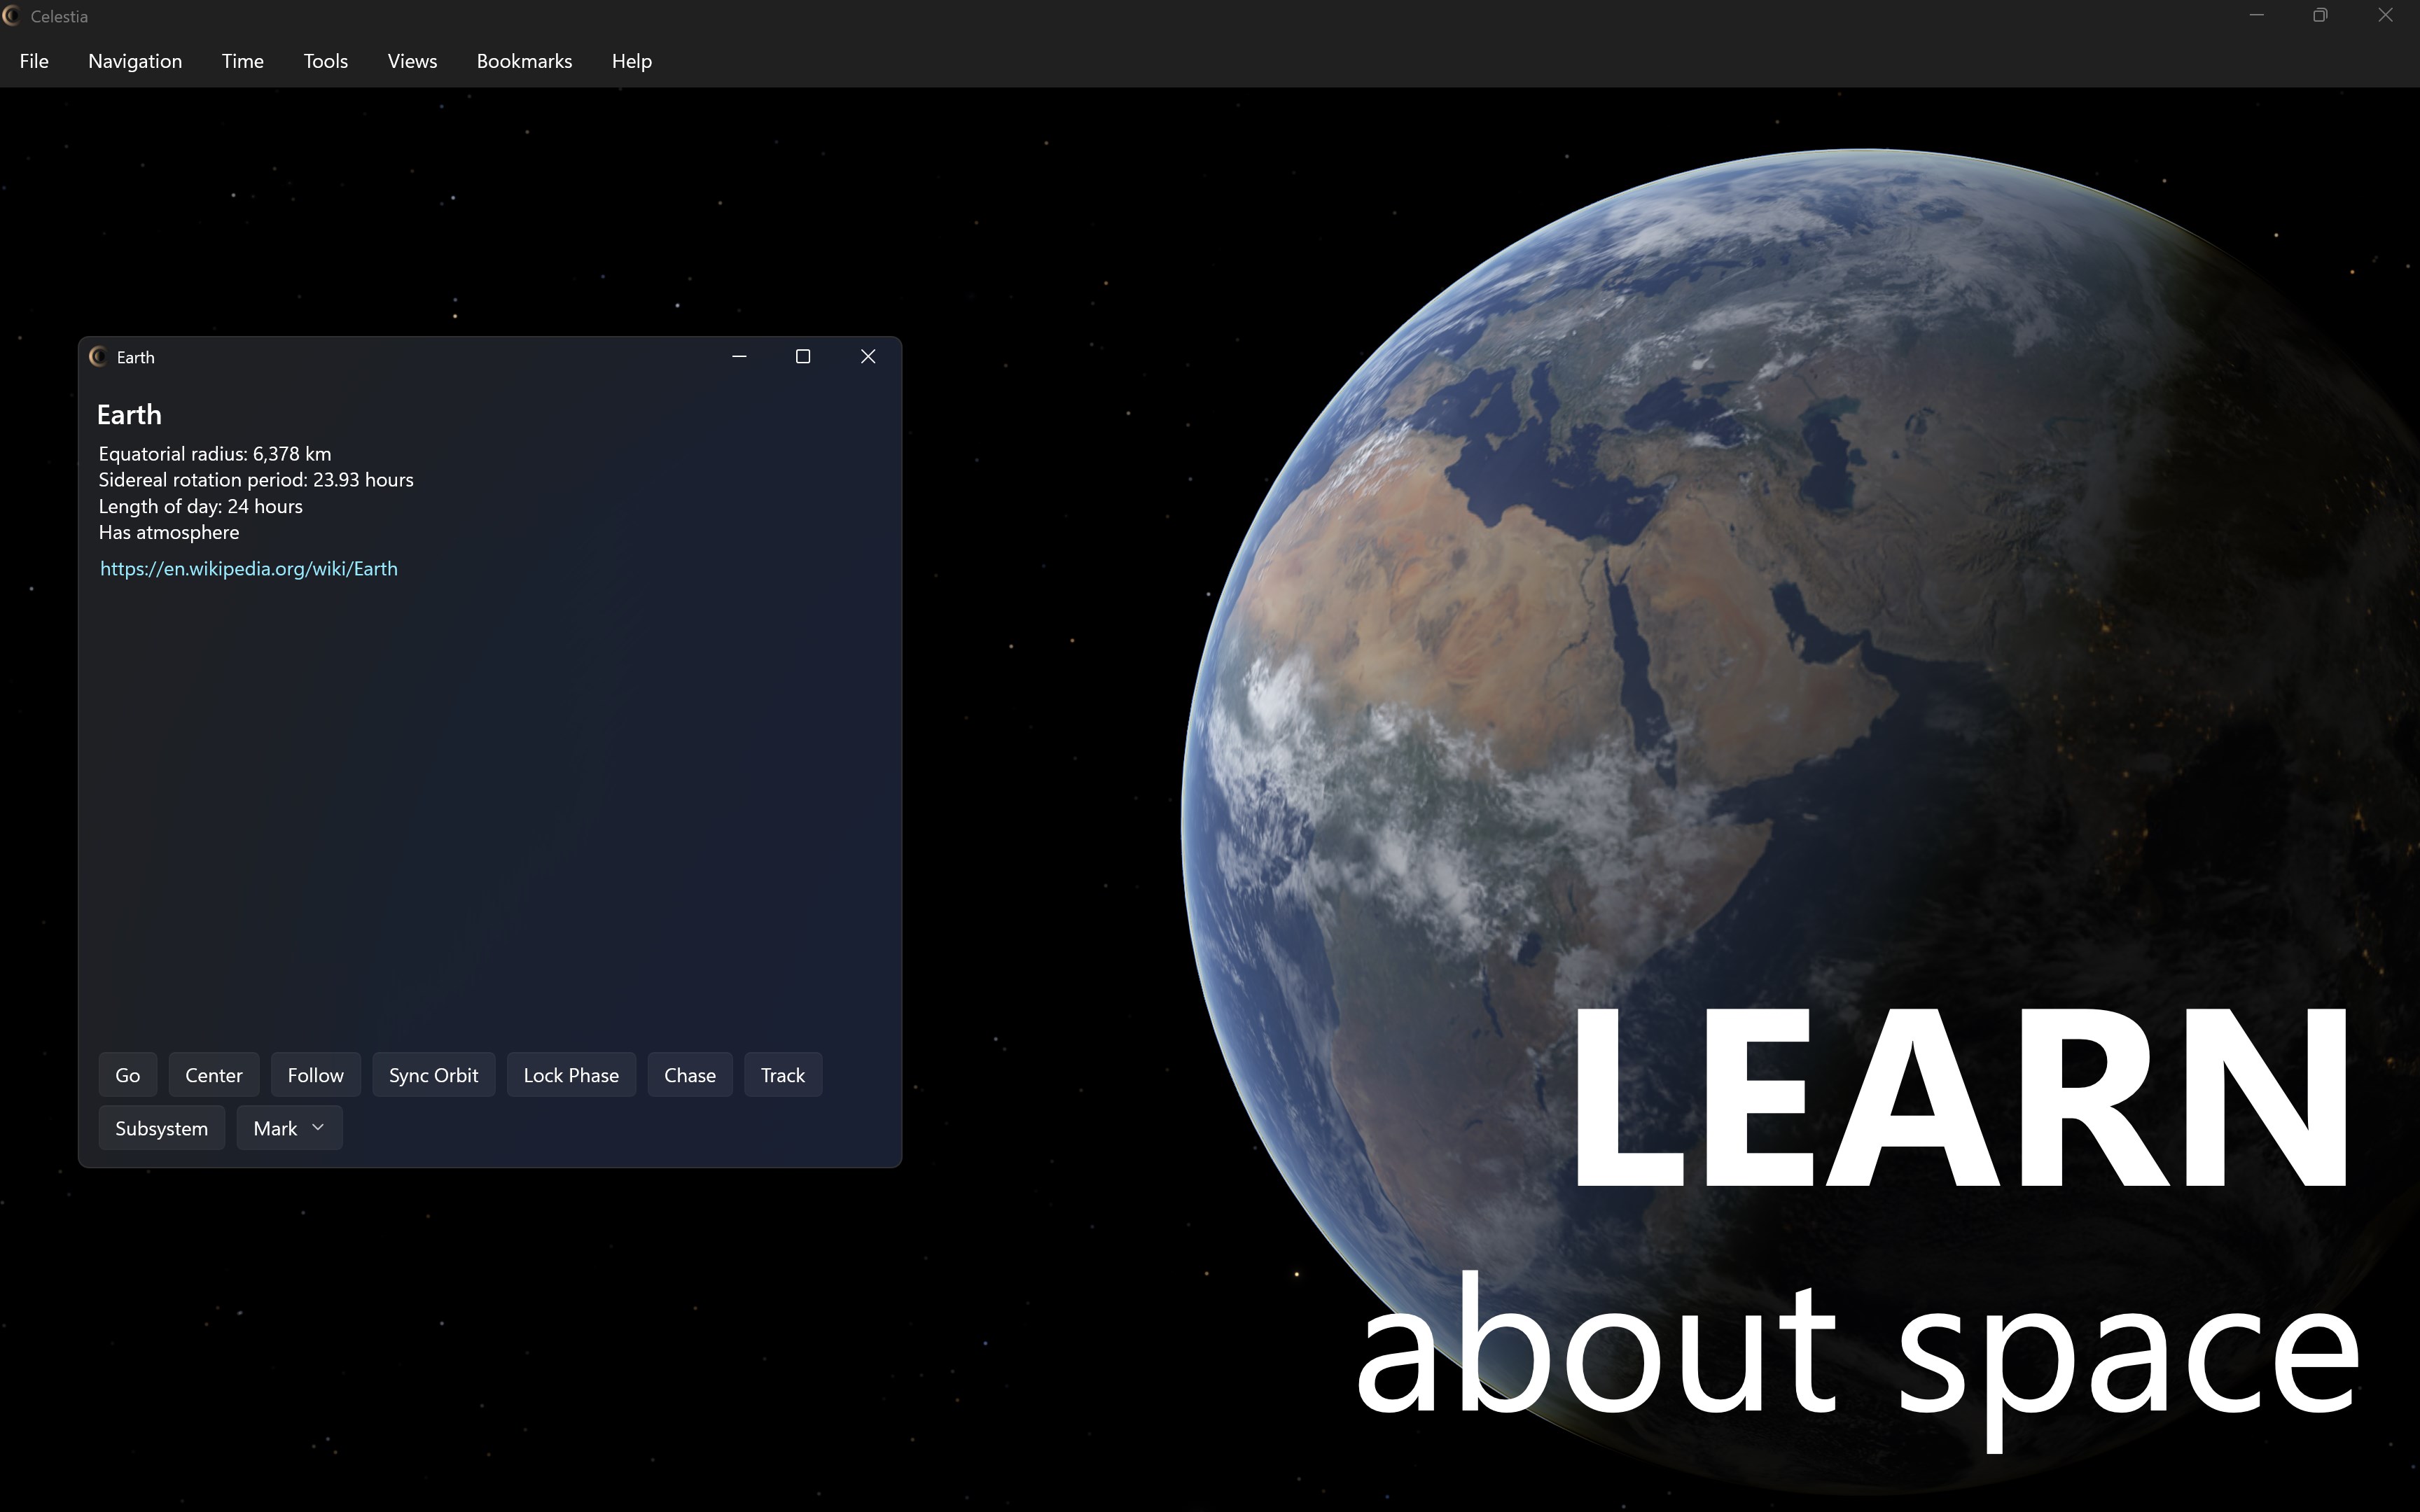
Task: Enable Sync Orbit mode
Action: pos(433,1074)
